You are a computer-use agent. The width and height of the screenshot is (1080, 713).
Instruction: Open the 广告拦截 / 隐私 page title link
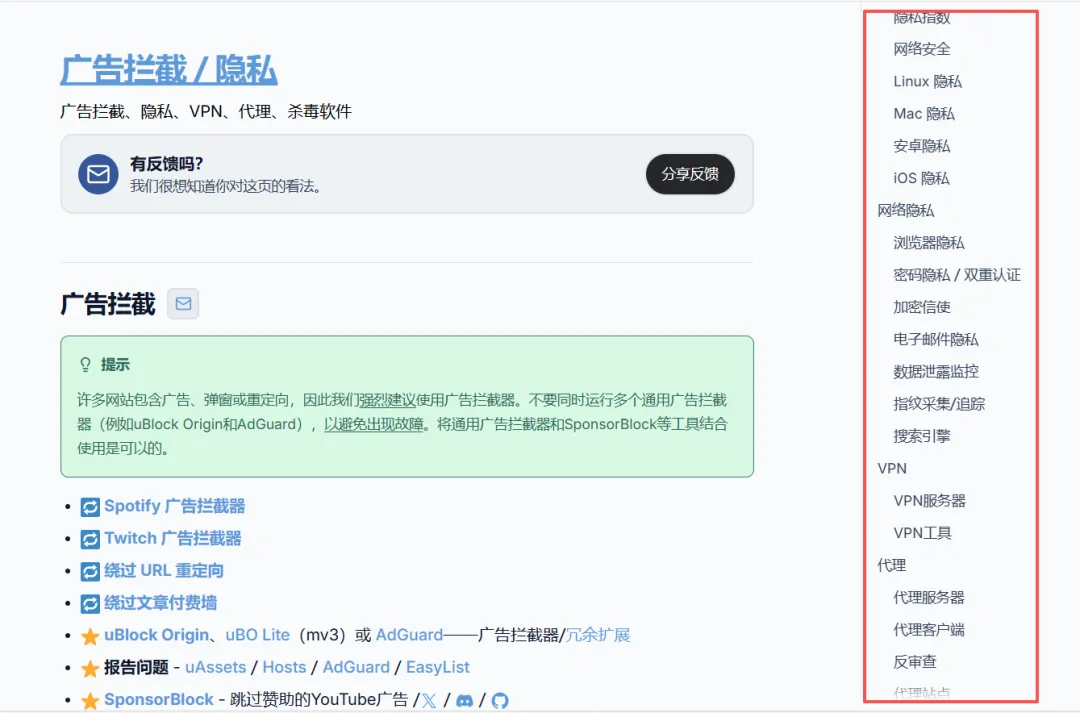(169, 70)
